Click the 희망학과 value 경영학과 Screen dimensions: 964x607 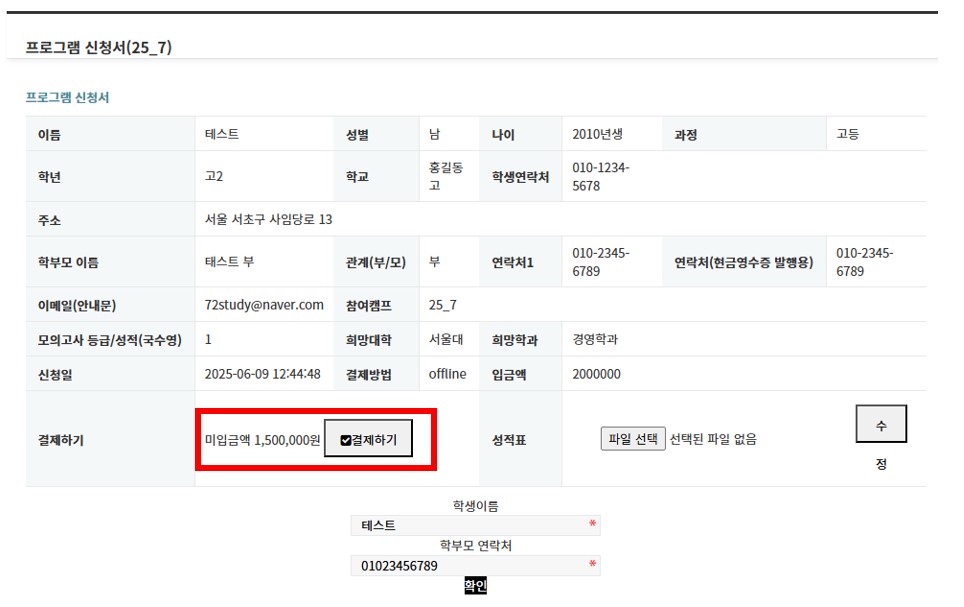pos(595,339)
